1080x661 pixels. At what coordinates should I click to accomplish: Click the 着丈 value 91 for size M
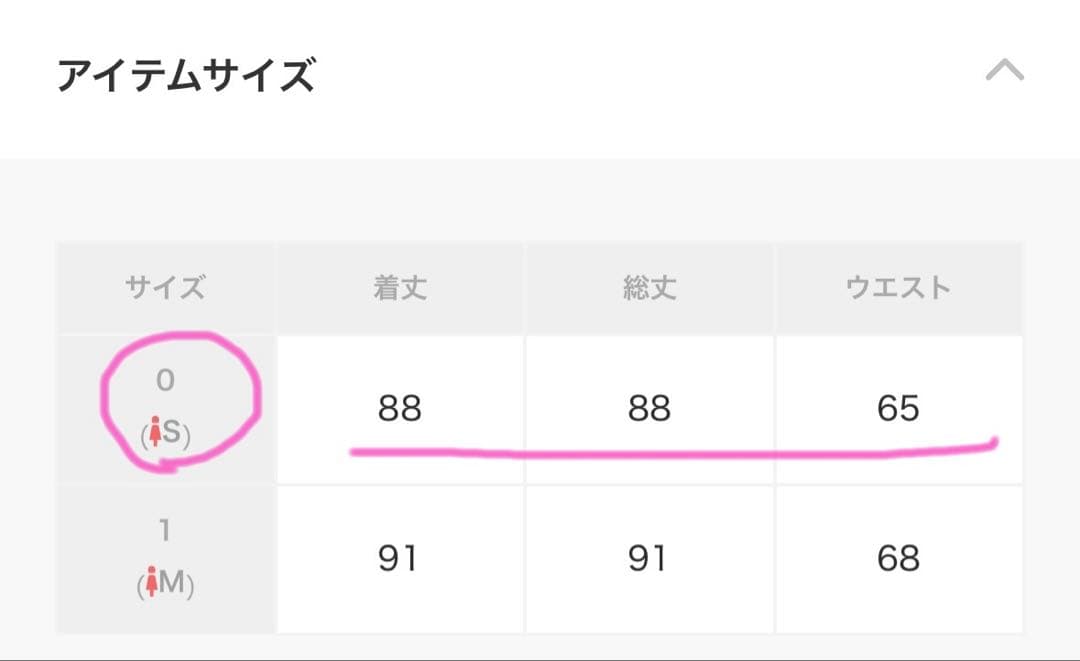pos(398,558)
